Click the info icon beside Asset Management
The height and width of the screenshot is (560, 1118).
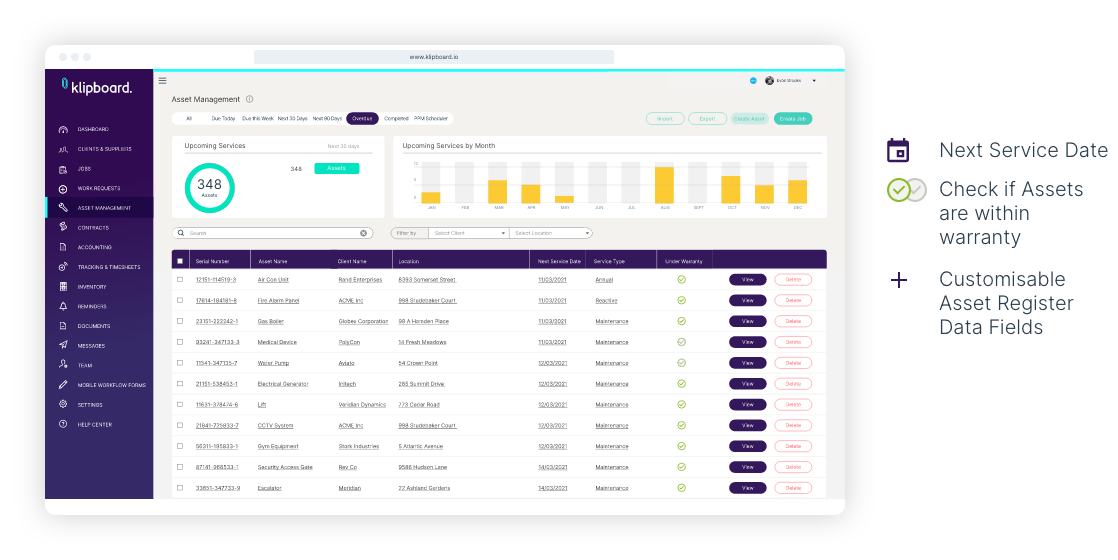coord(250,99)
